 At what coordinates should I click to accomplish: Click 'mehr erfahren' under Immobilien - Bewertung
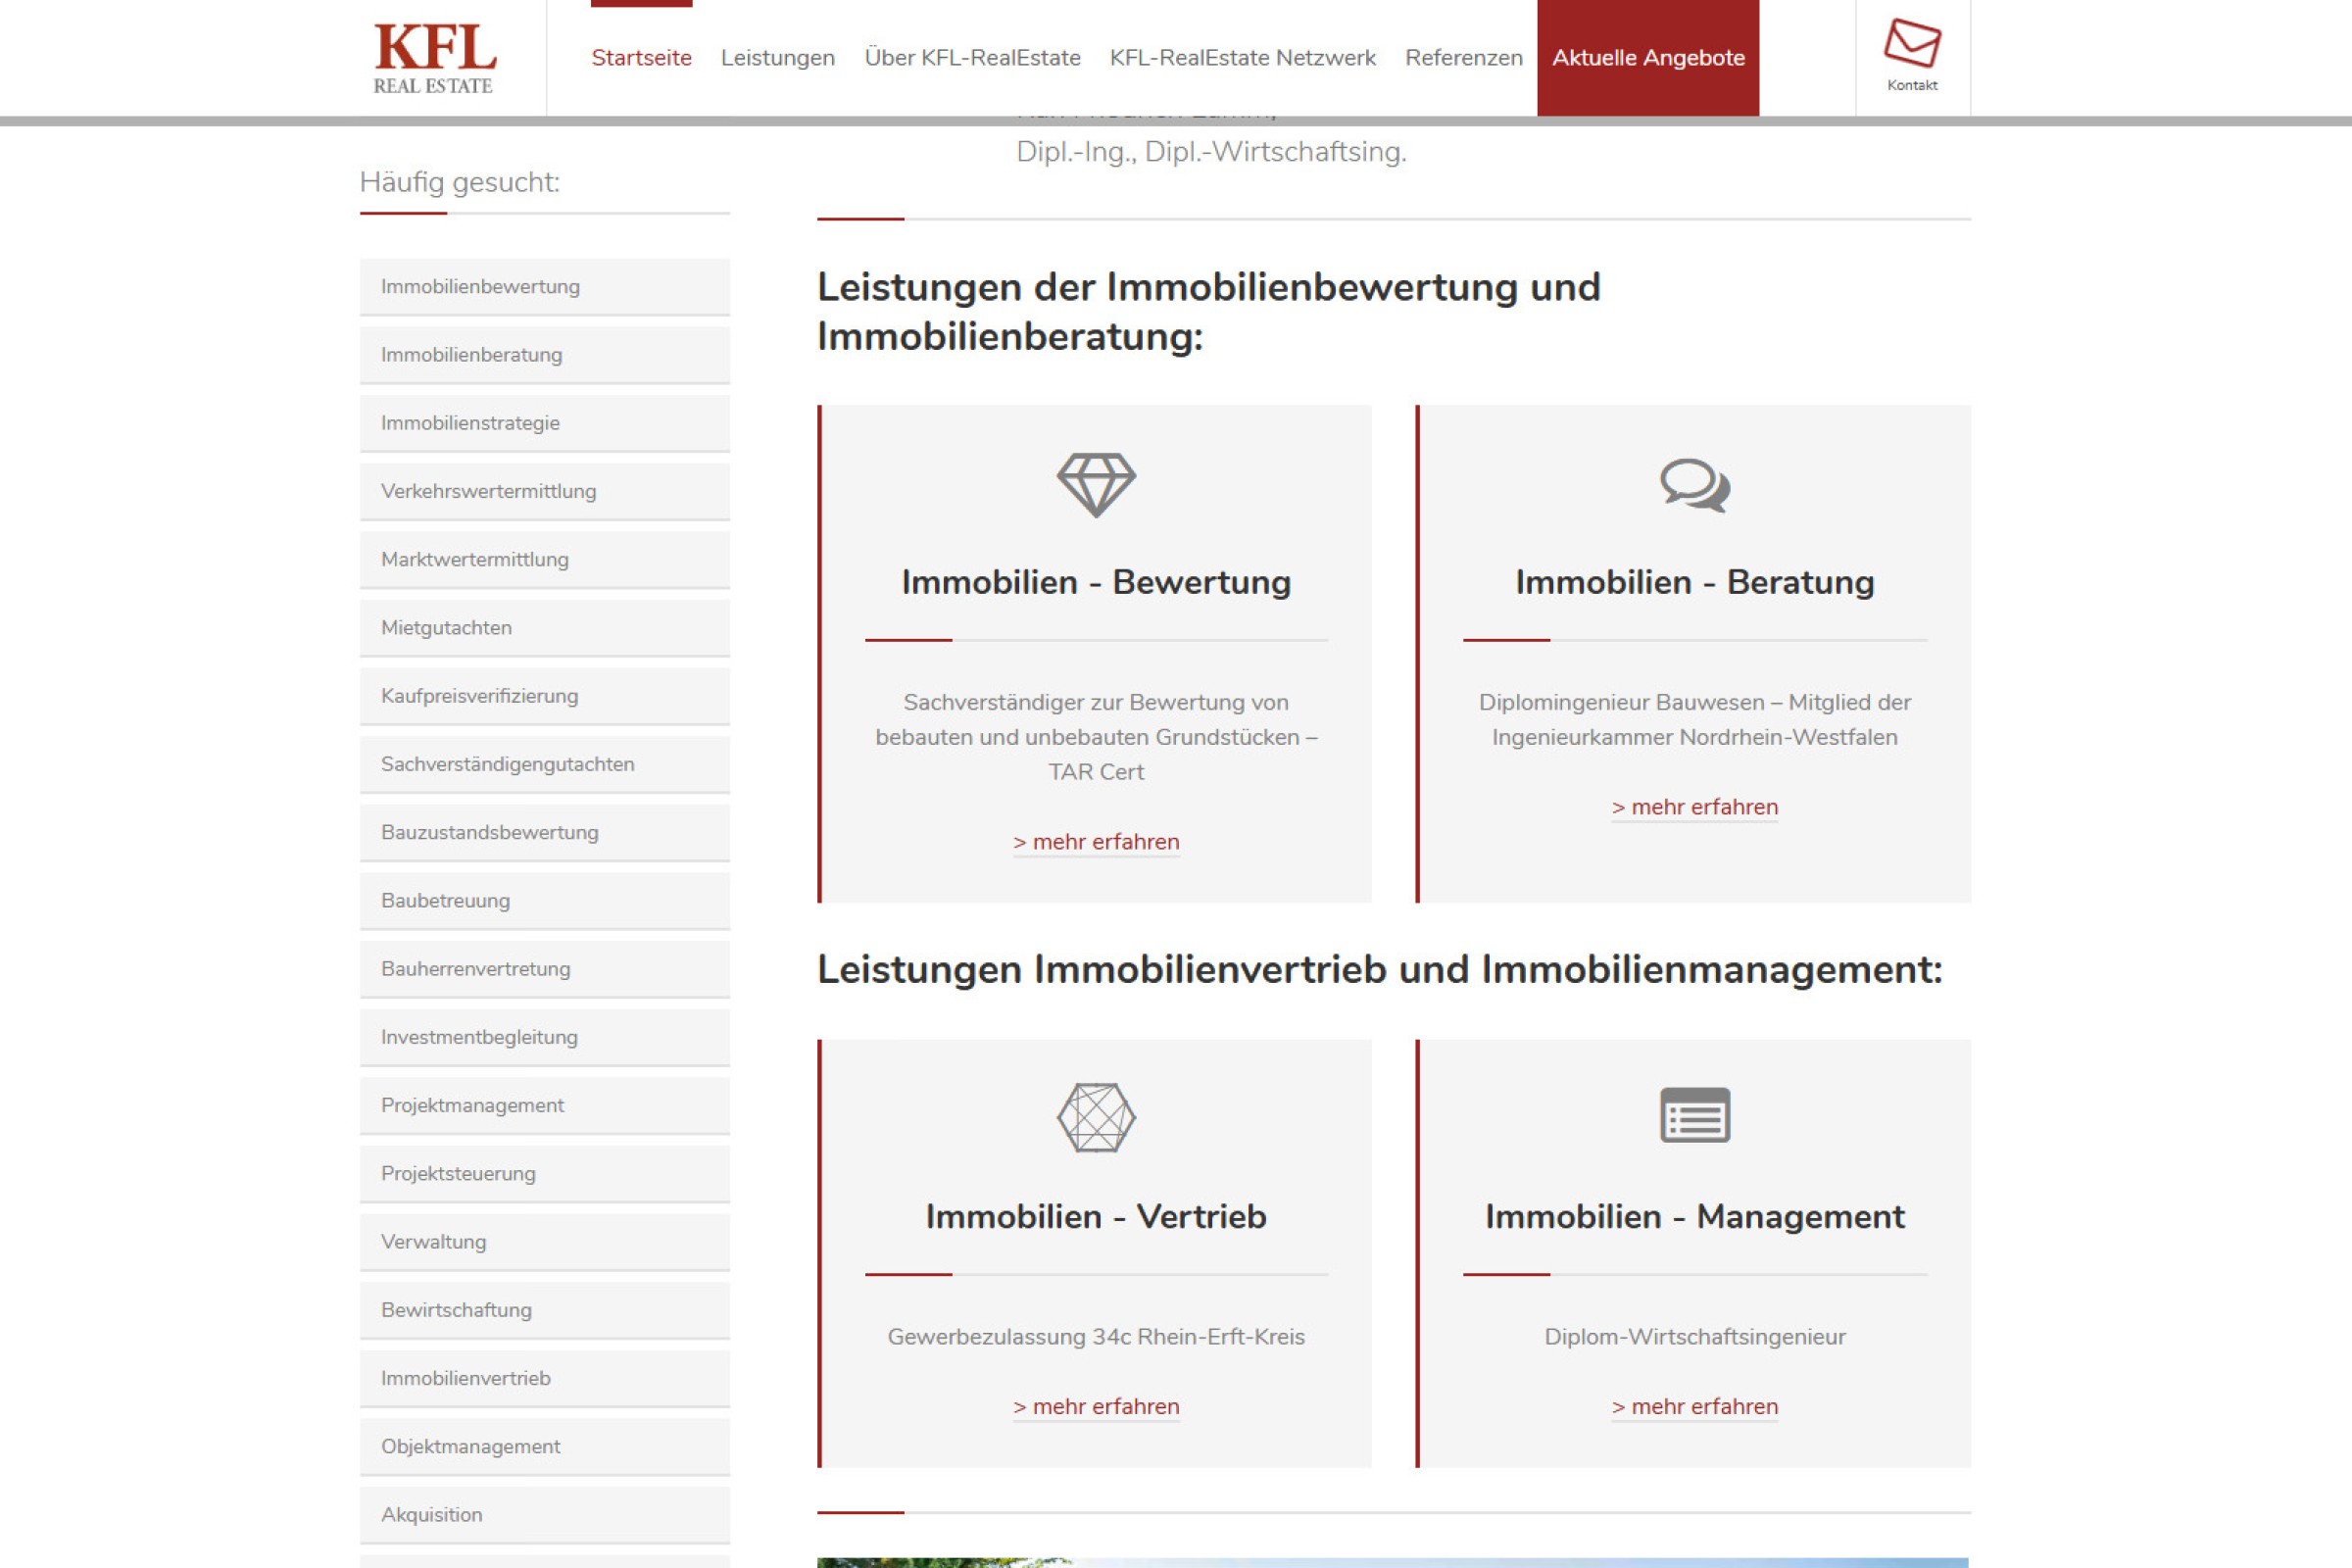[x=1096, y=842]
